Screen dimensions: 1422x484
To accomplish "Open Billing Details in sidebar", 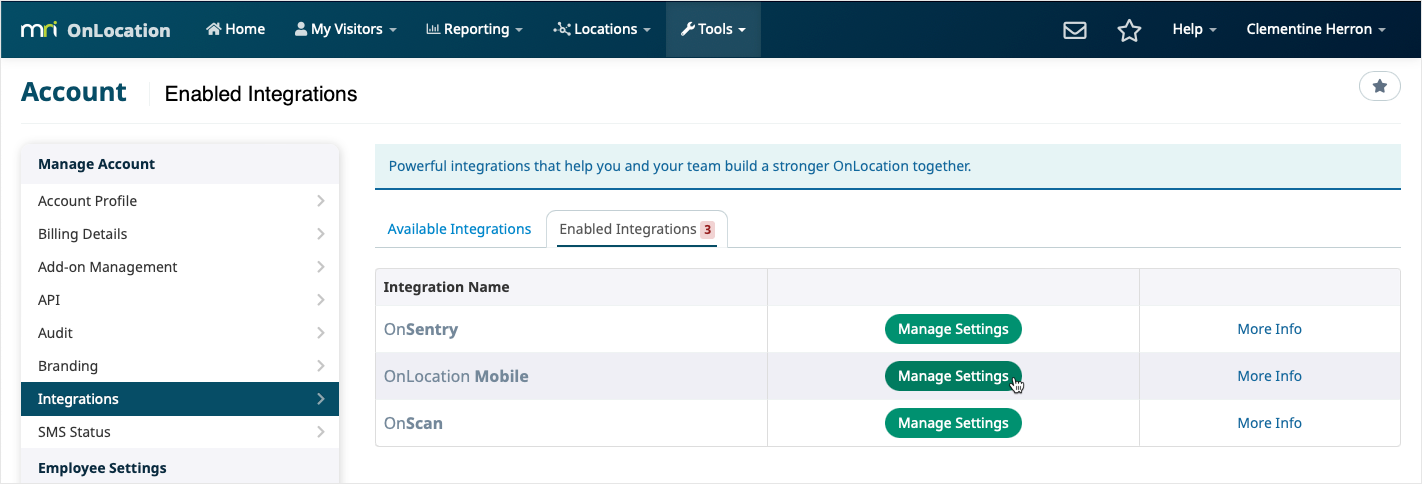I will pyautogui.click(x=180, y=234).
